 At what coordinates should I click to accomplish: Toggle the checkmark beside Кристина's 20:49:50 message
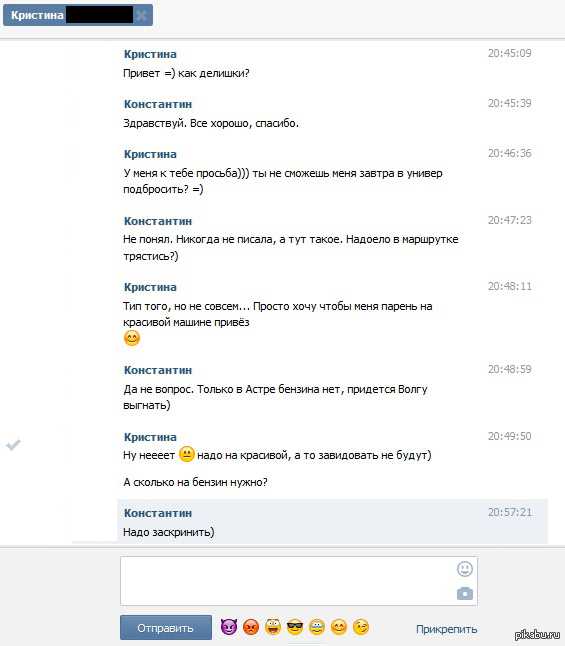click(13, 444)
